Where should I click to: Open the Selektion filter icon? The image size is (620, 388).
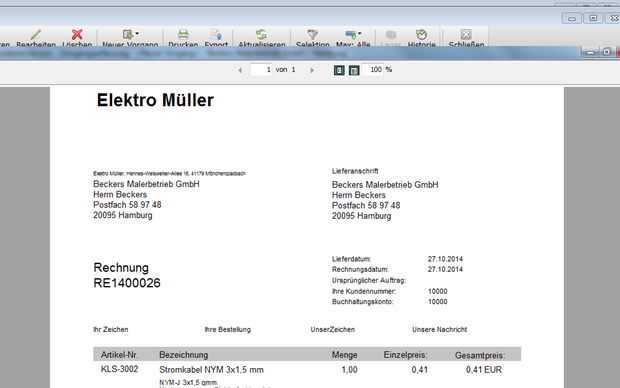(x=312, y=34)
